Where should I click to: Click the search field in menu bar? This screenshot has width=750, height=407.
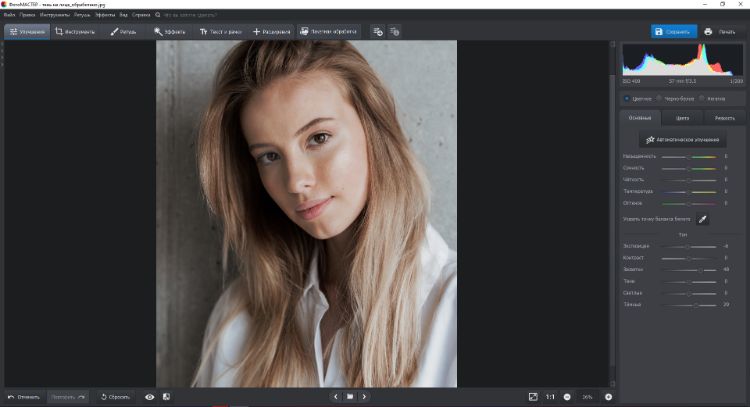click(x=190, y=15)
